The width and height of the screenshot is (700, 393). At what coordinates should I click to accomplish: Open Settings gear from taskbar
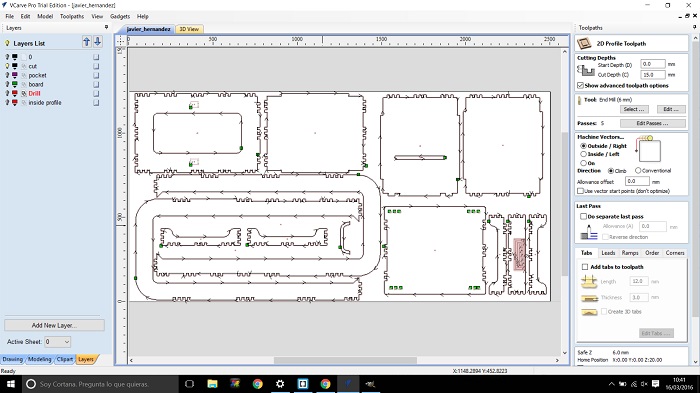tap(280, 384)
